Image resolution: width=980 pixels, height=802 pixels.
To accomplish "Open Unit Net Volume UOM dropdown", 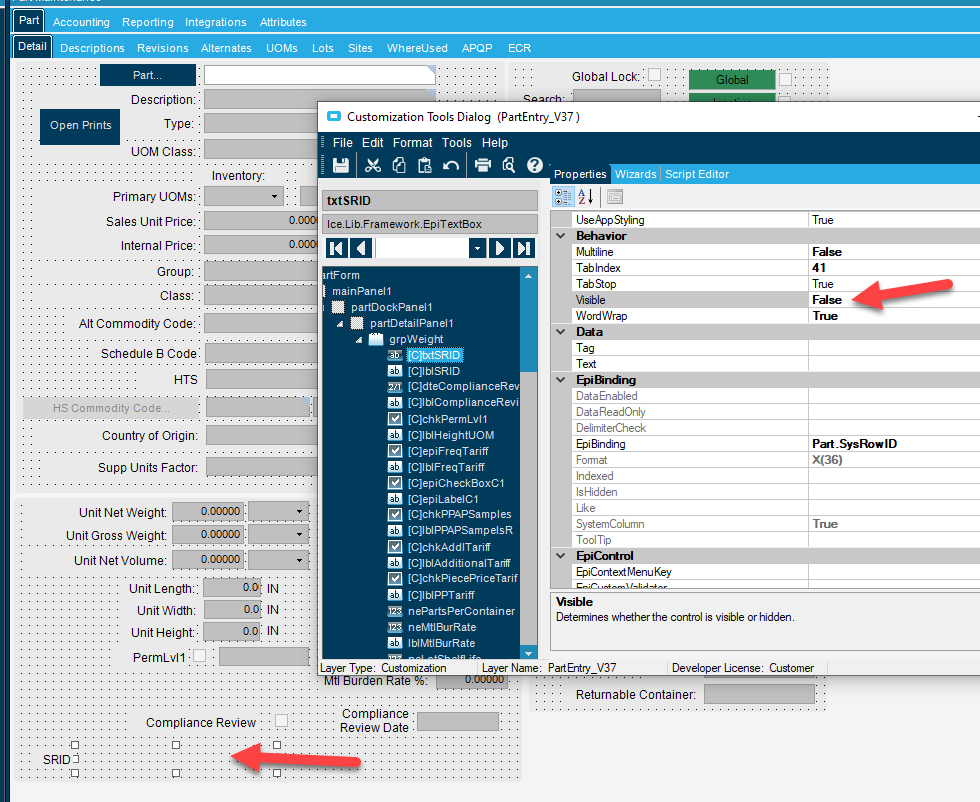I will click(x=299, y=559).
